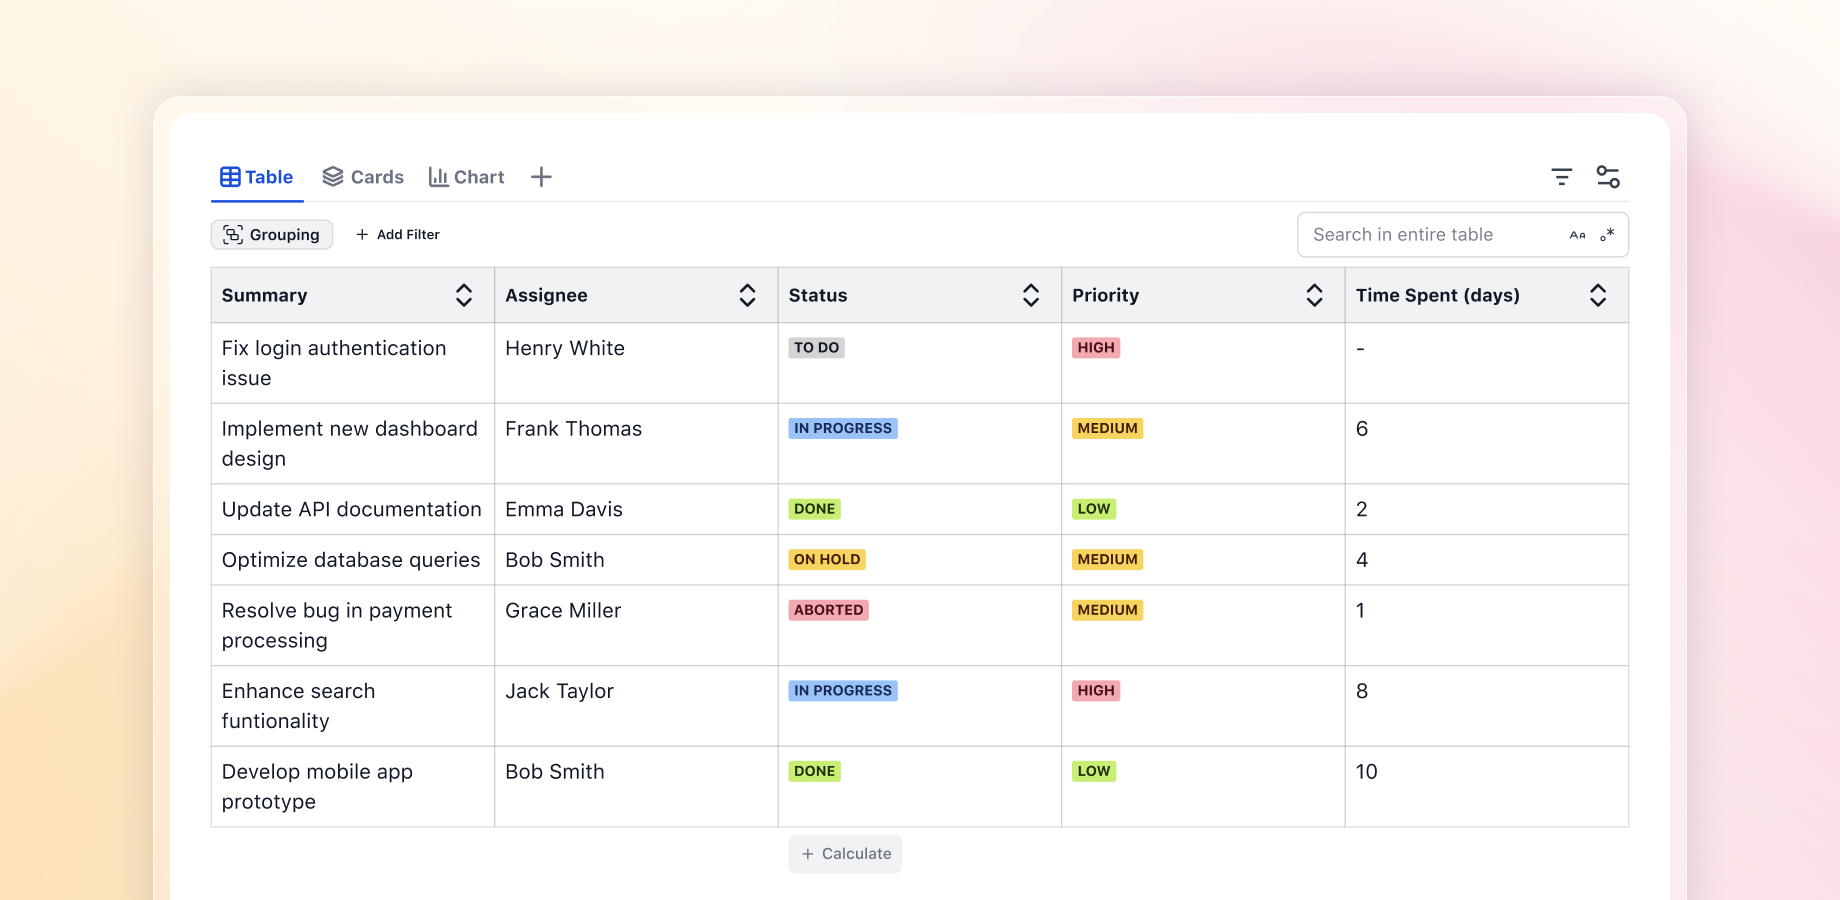This screenshot has height=900, width=1840.
Task: Switch to the Cards view tab
Action: pyautogui.click(x=363, y=177)
